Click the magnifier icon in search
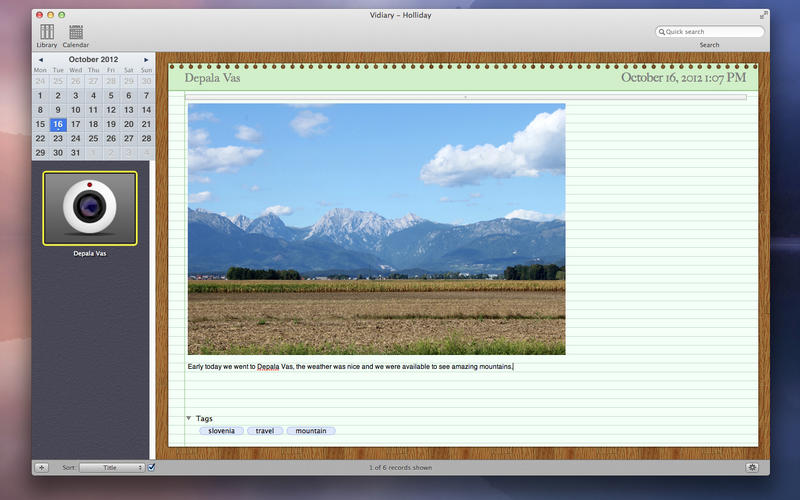This screenshot has width=800, height=500. 661,32
